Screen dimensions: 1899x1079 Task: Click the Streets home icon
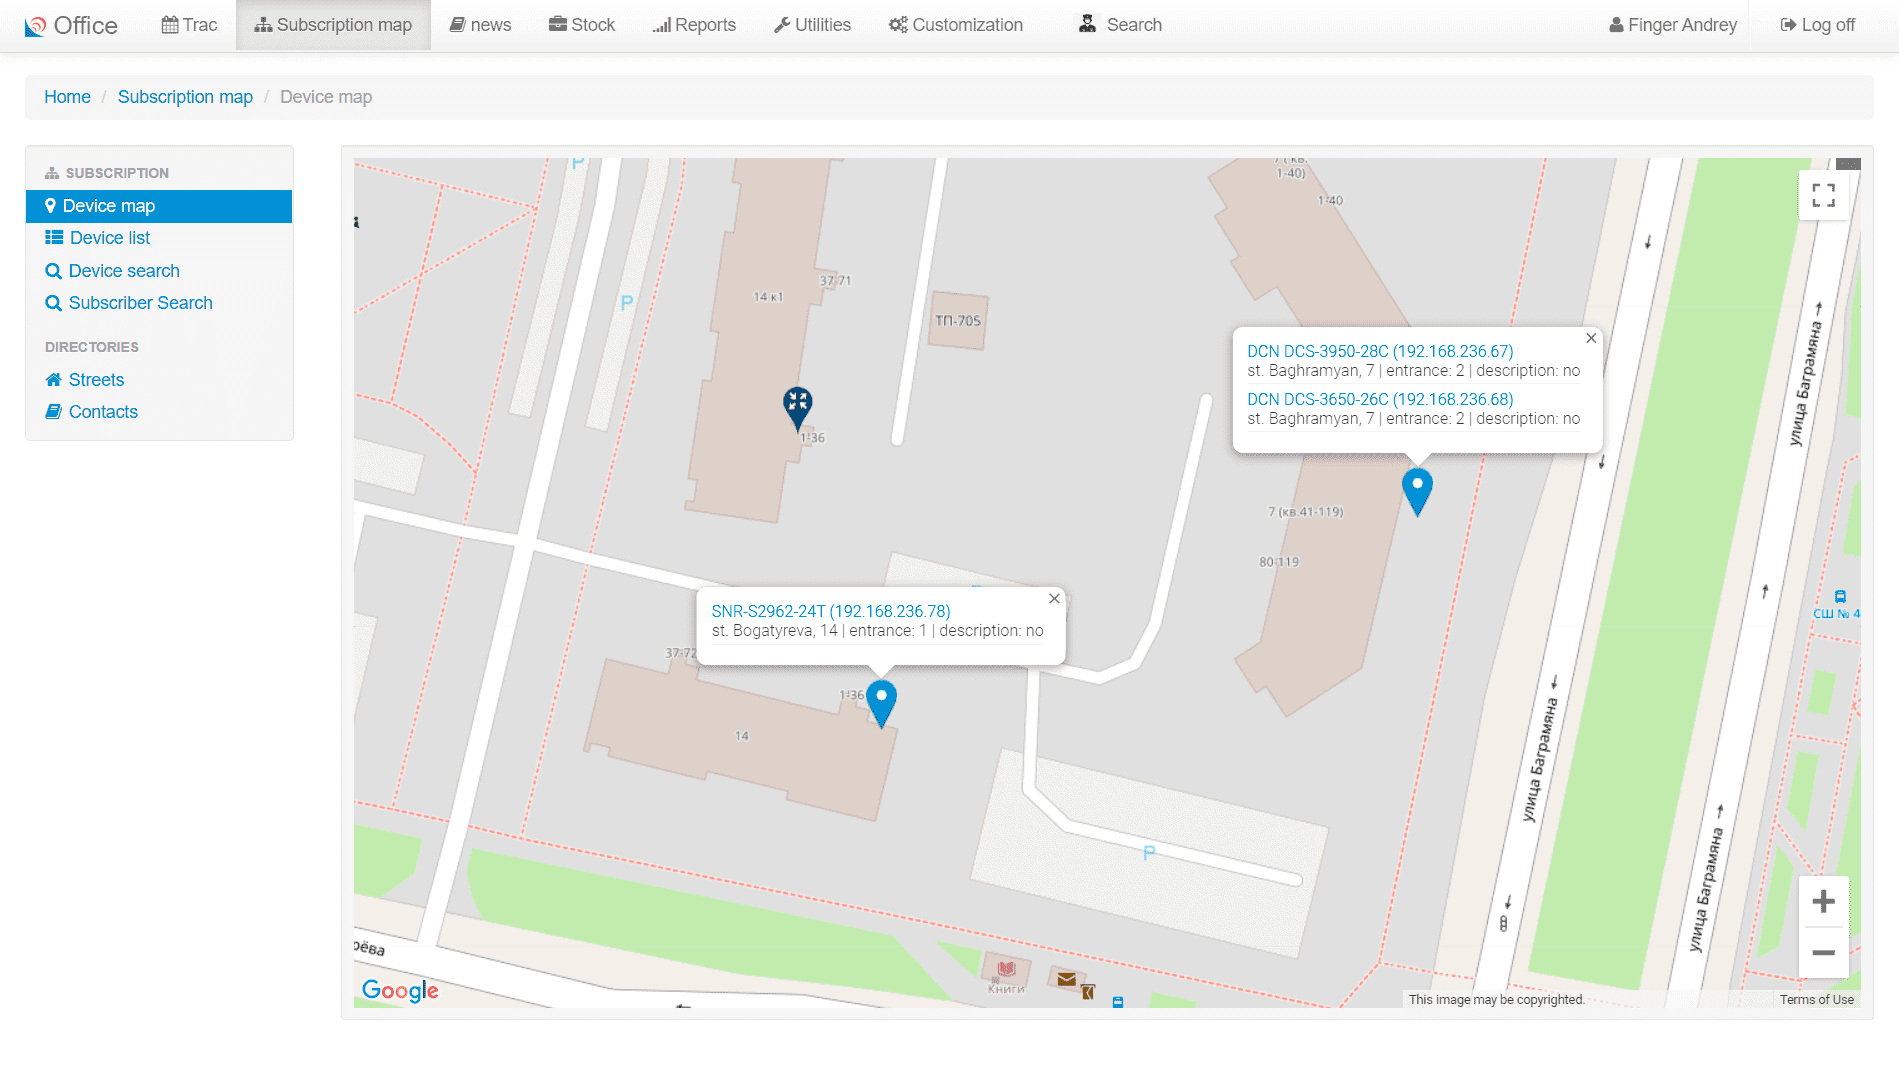pos(54,380)
